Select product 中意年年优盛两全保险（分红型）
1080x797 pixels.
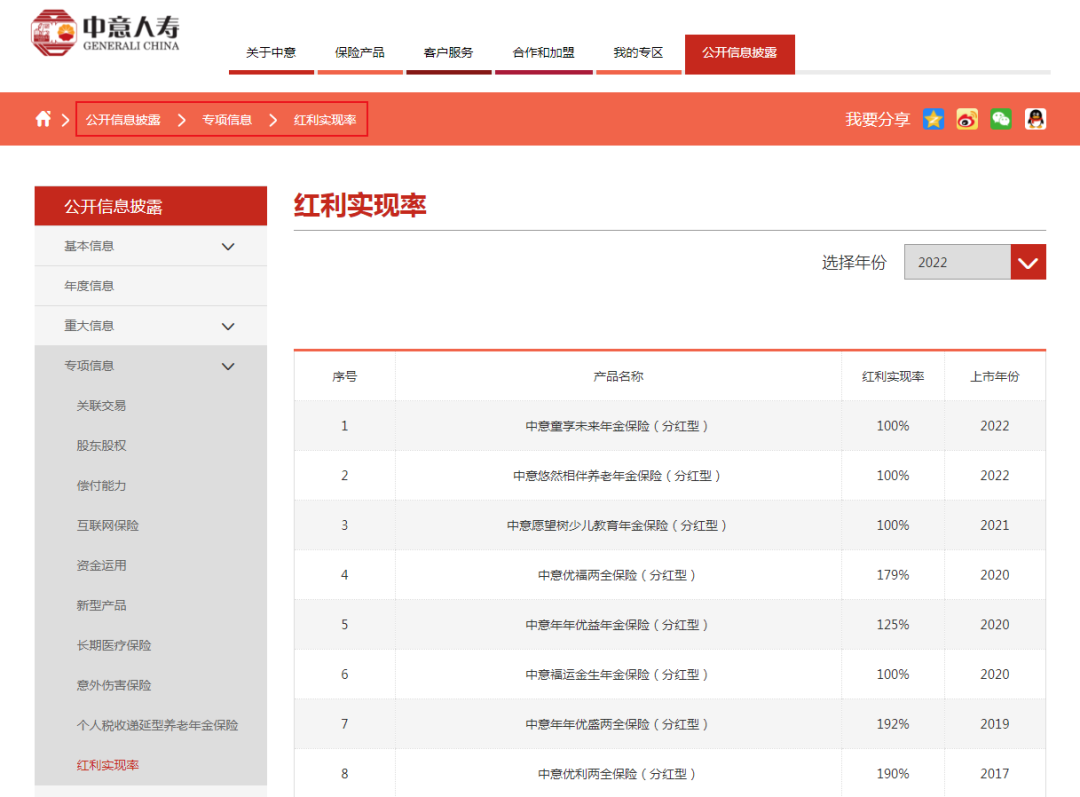coord(618,724)
